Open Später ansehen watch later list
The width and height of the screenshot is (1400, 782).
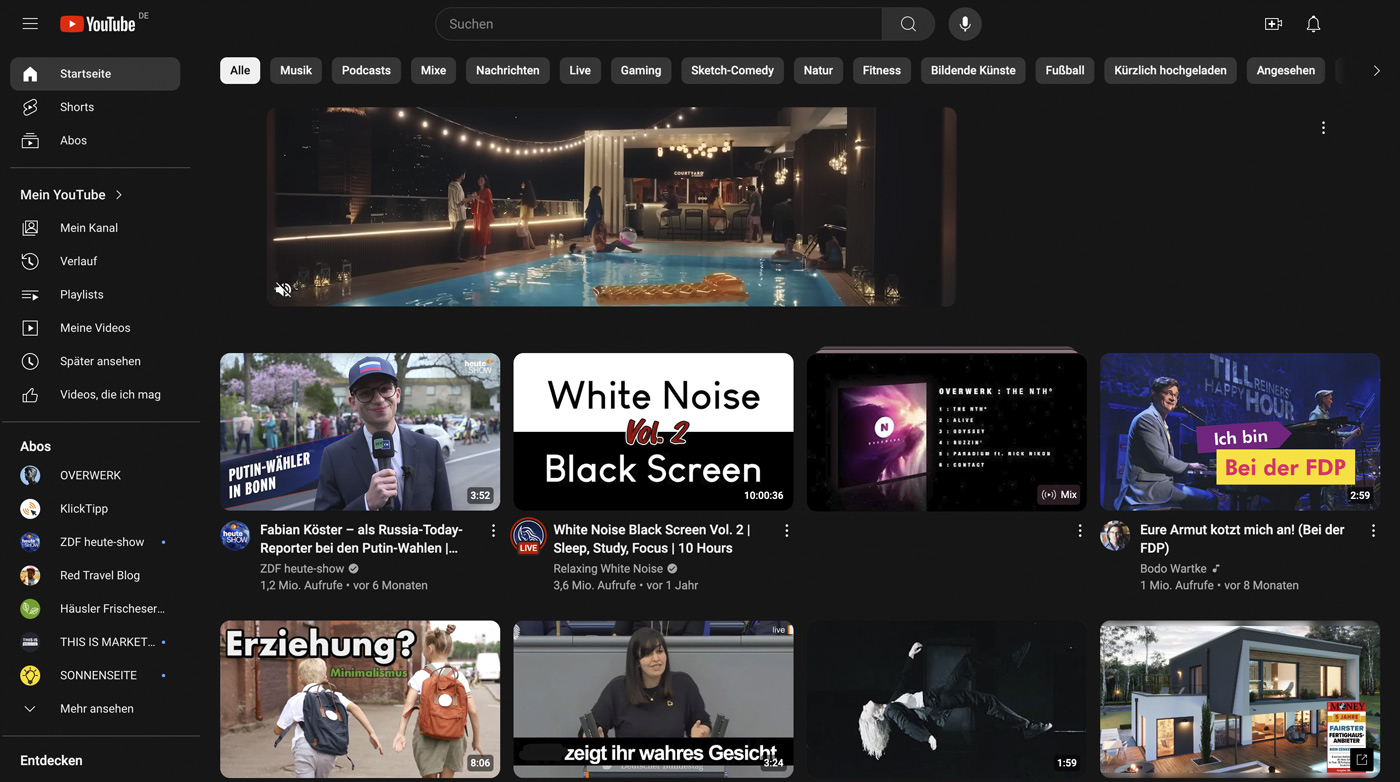tap(99, 361)
